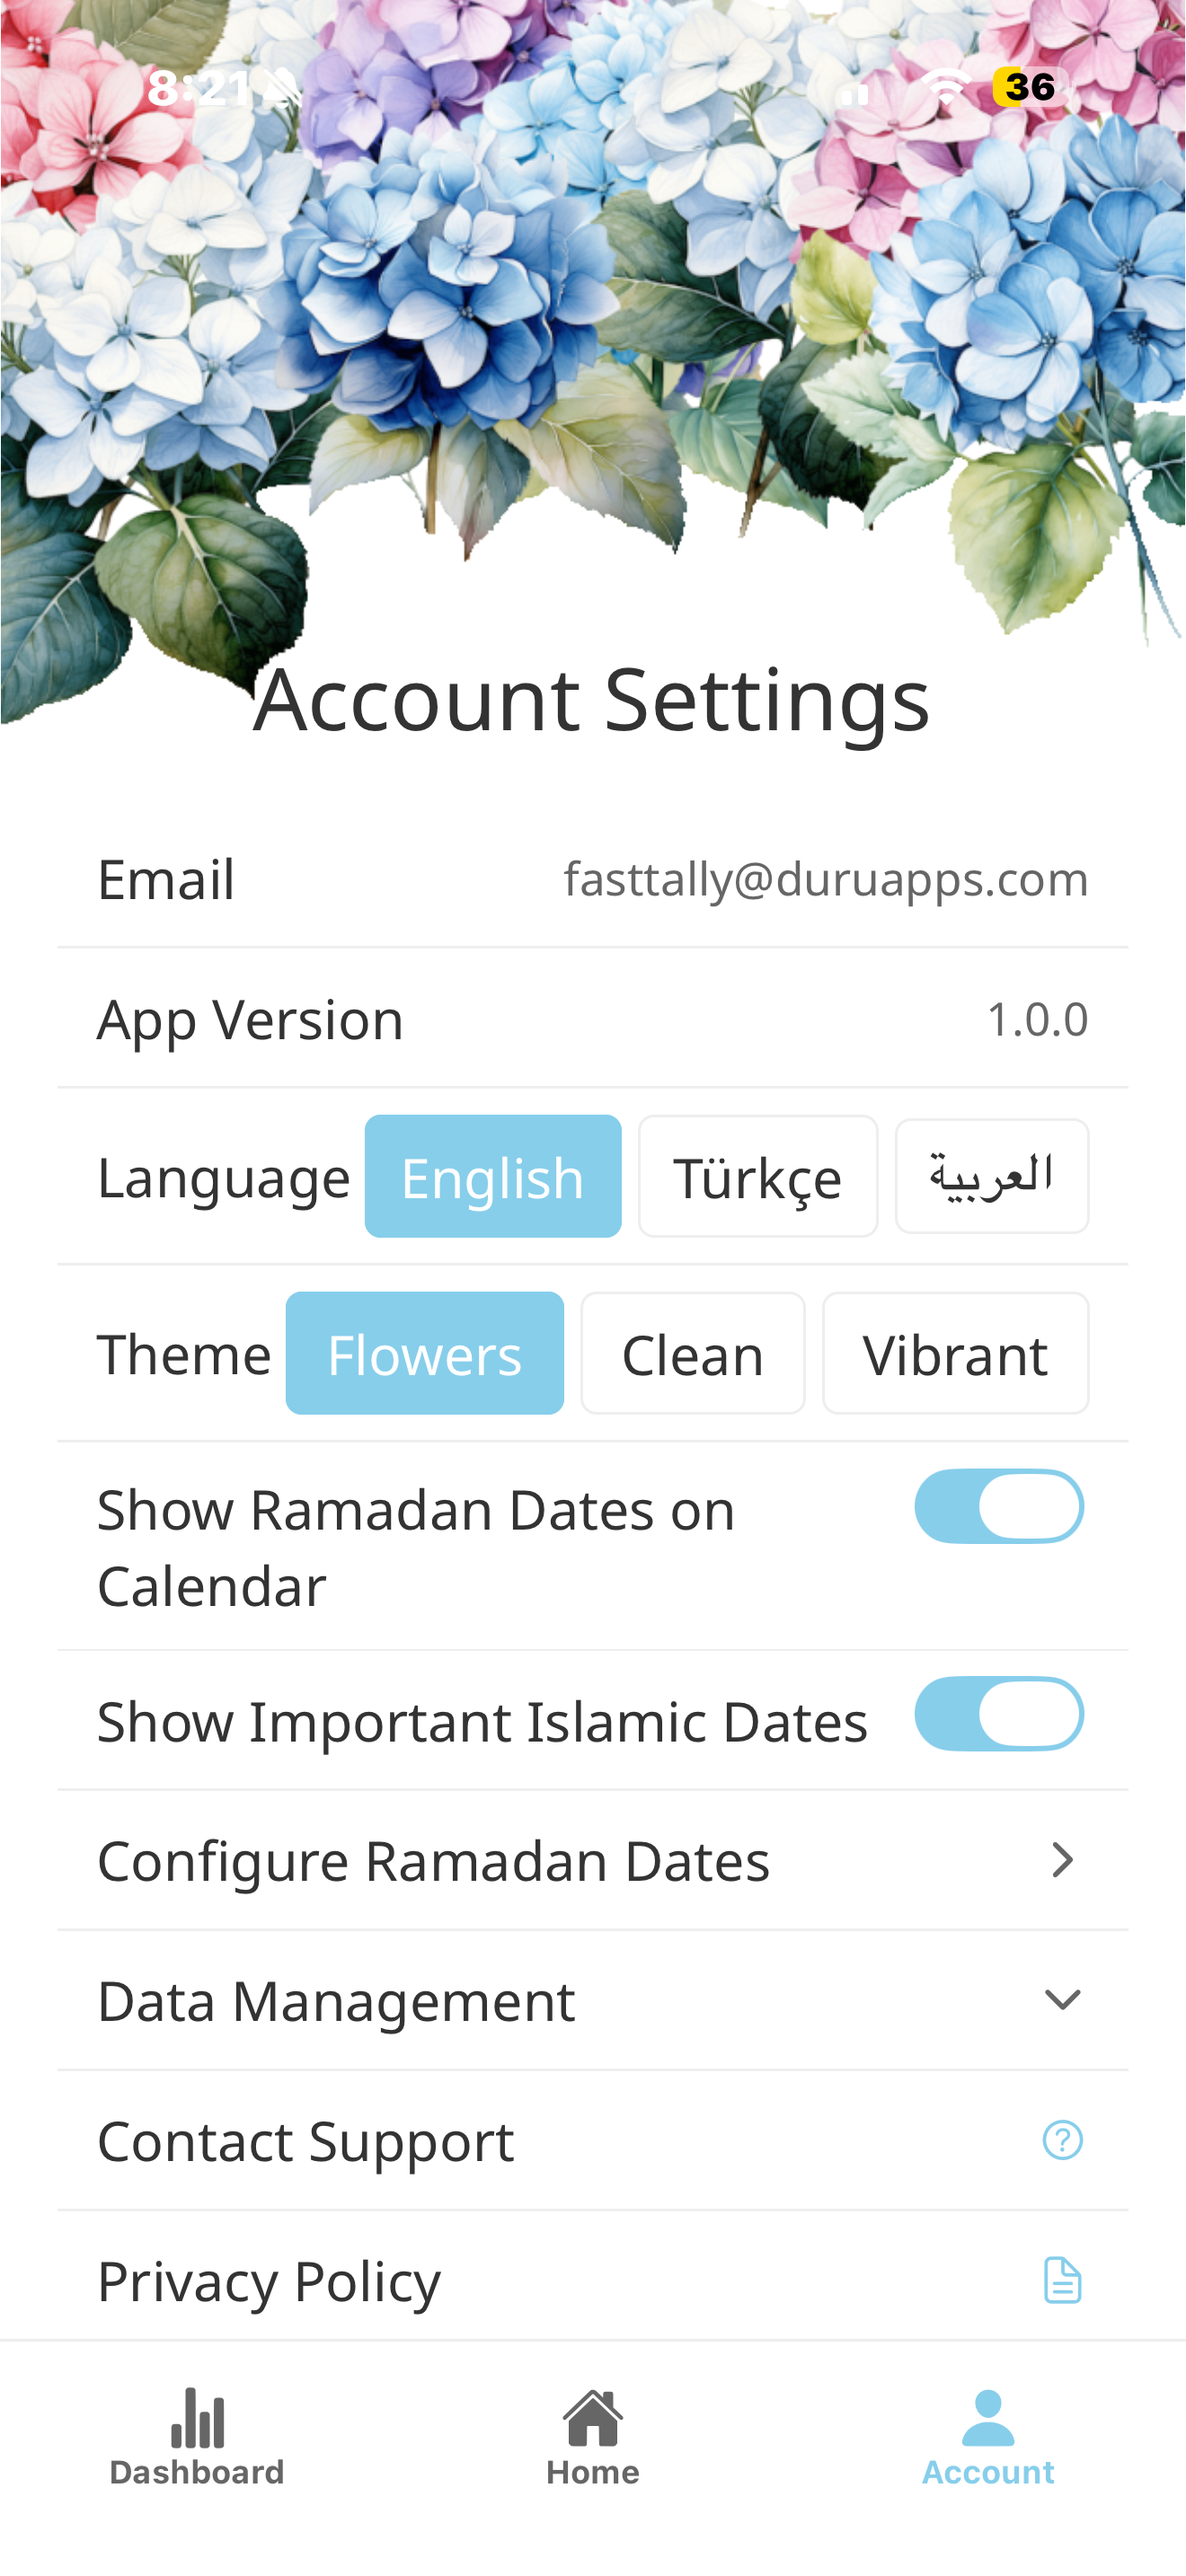Toggle Show Ramadan Dates on Calendar
The height and width of the screenshot is (2576, 1186).
(x=998, y=1506)
